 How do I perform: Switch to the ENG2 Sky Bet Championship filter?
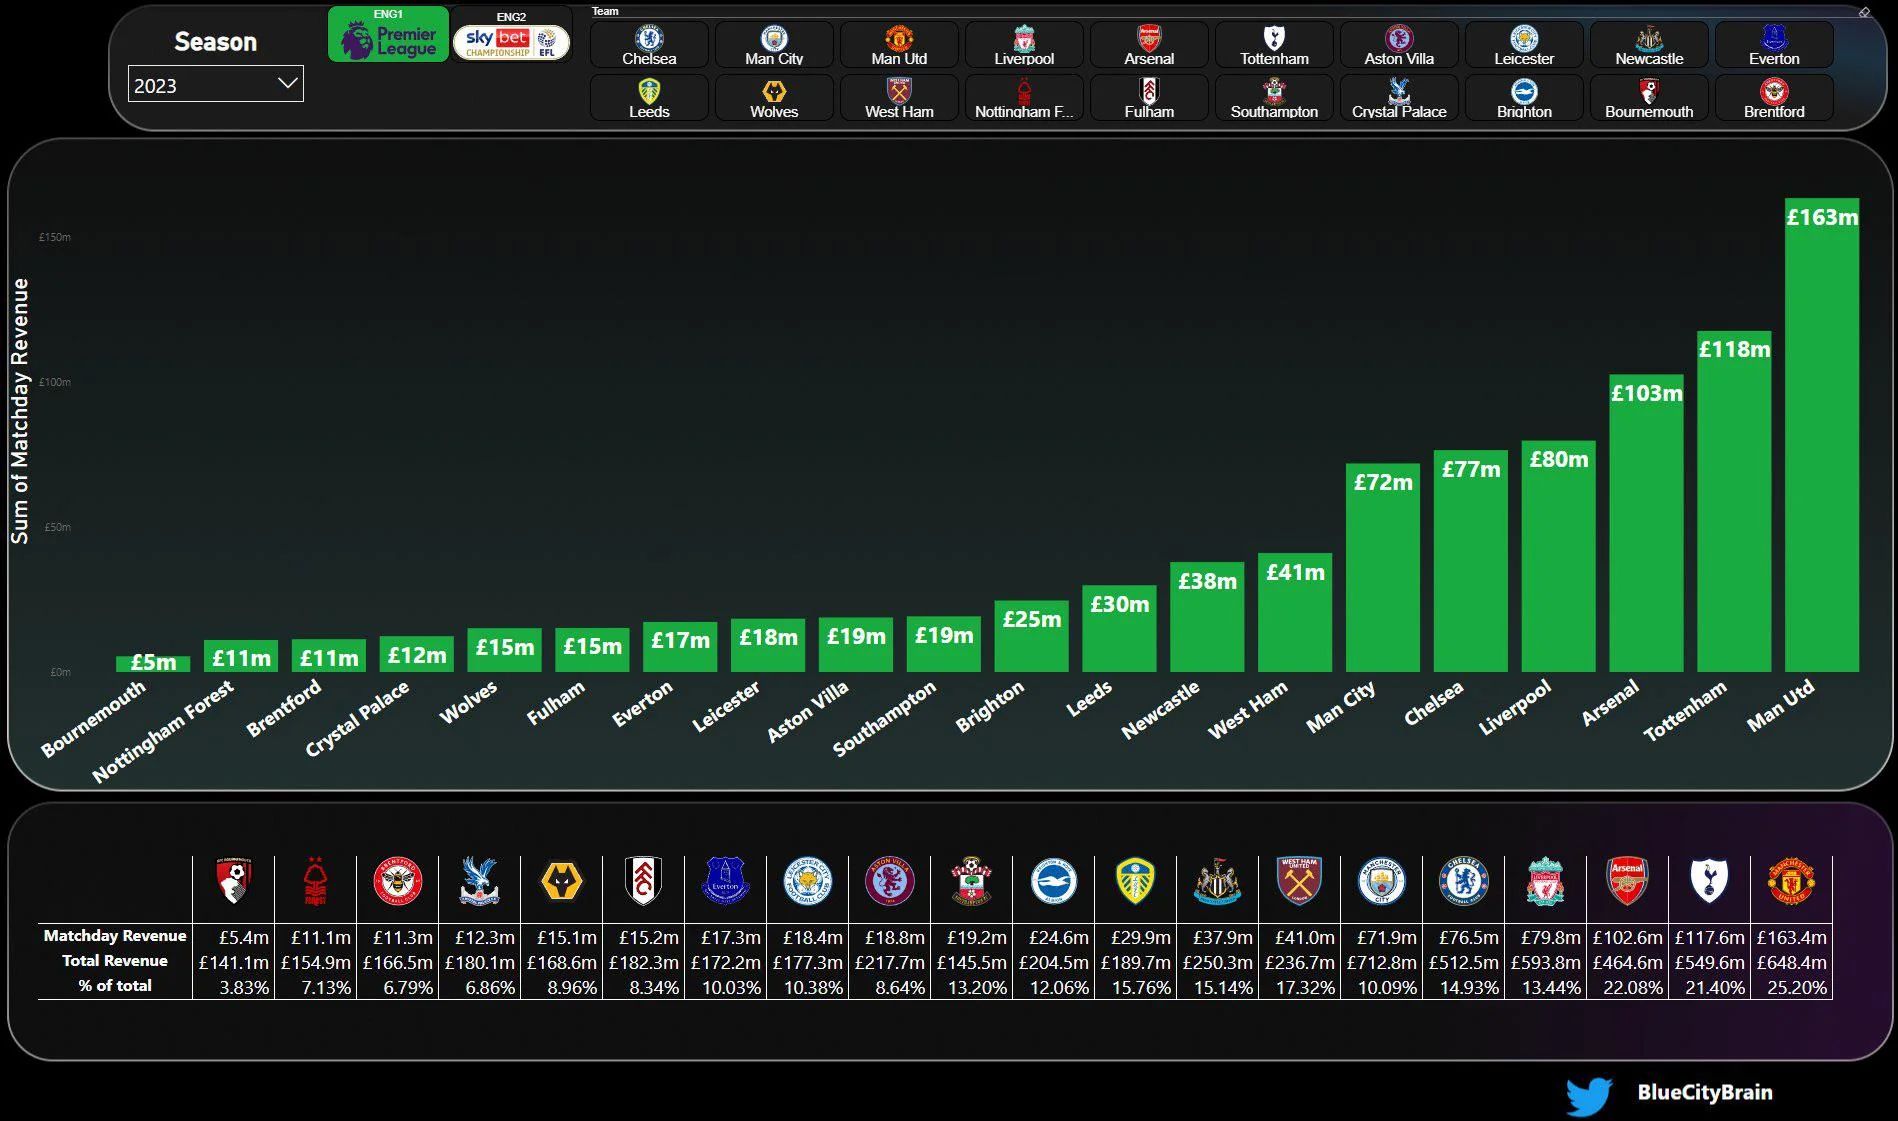point(511,36)
